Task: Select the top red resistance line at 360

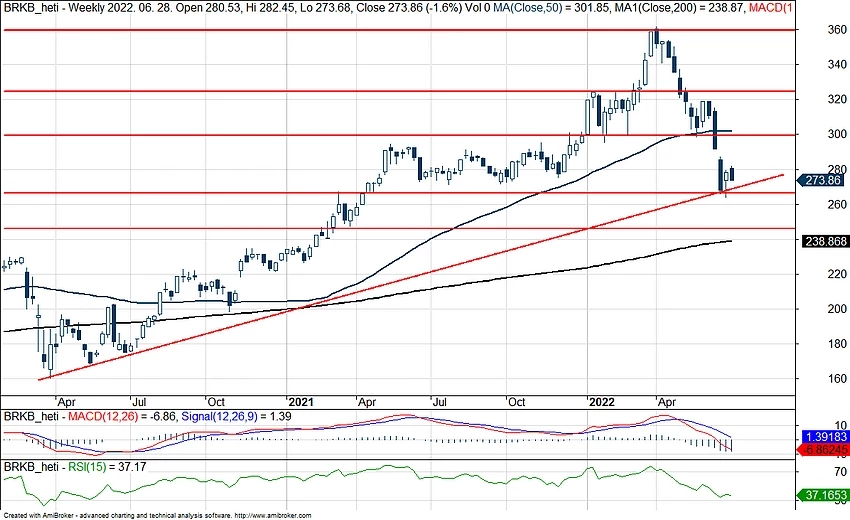Action: point(300,30)
